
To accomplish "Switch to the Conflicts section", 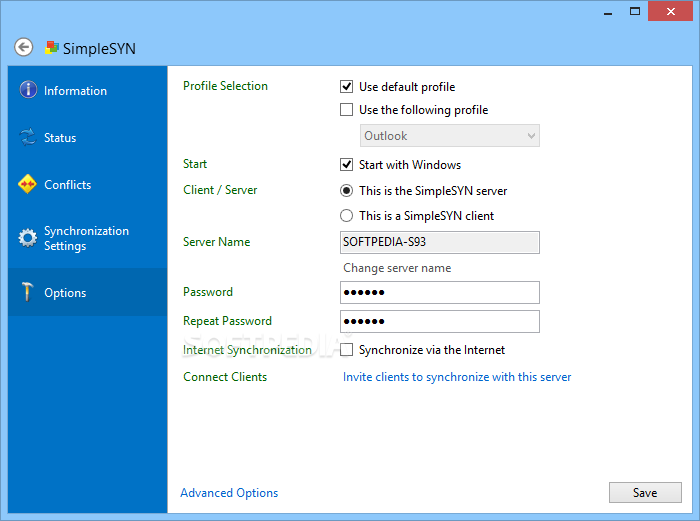I will 88,184.
